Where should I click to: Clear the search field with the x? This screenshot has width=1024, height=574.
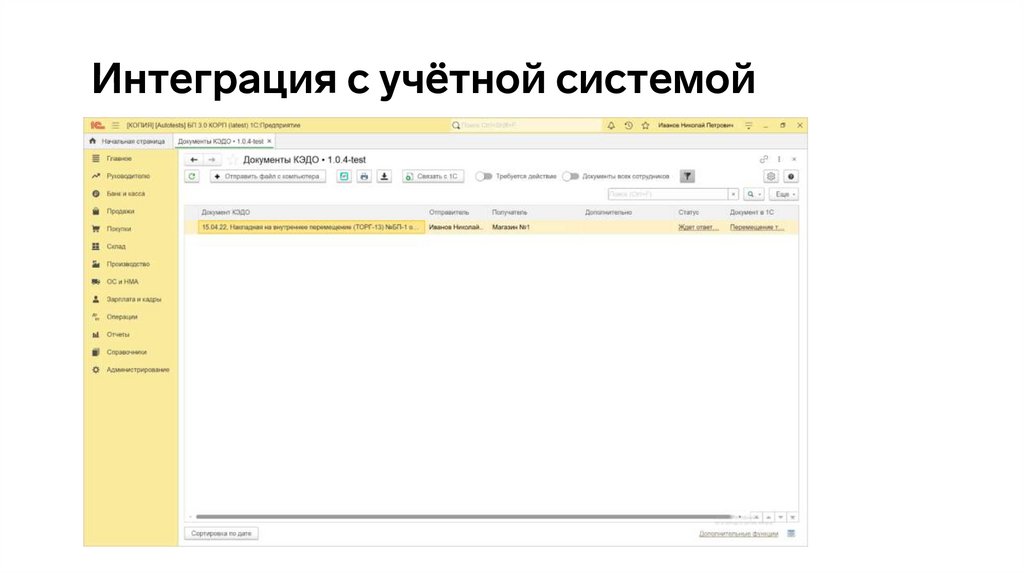tap(733, 195)
